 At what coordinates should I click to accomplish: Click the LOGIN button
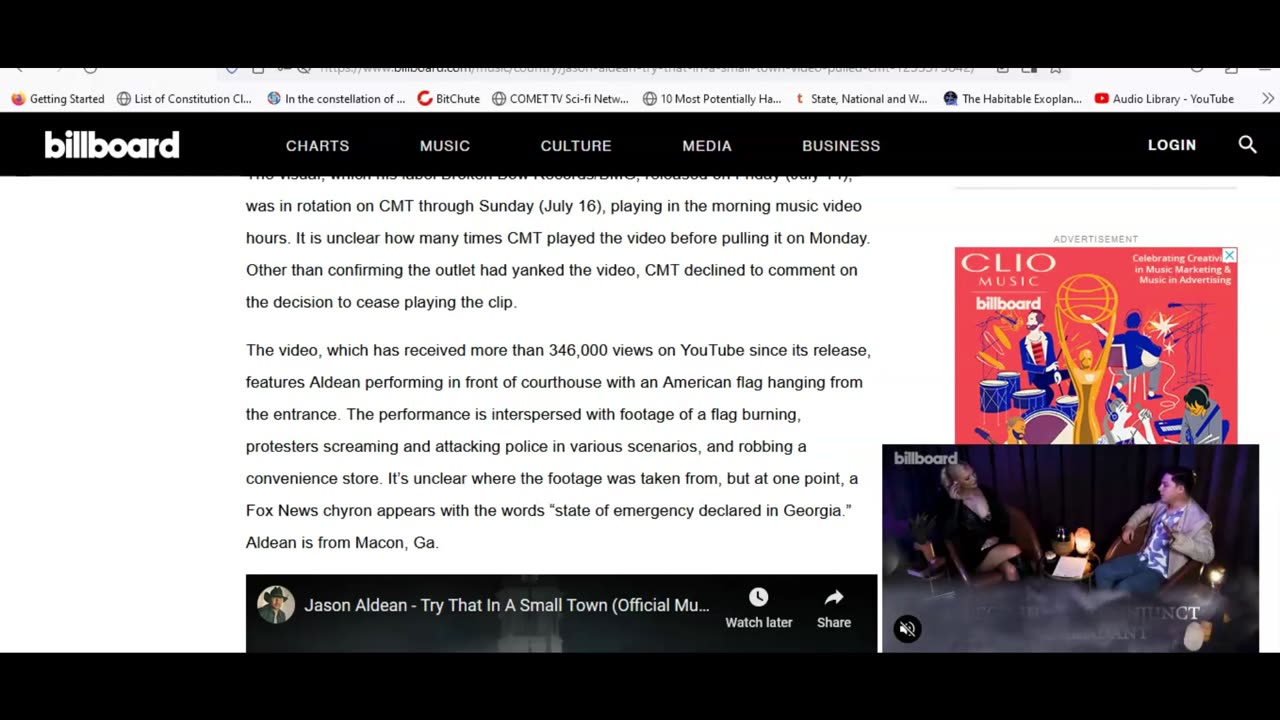[x=1172, y=145]
